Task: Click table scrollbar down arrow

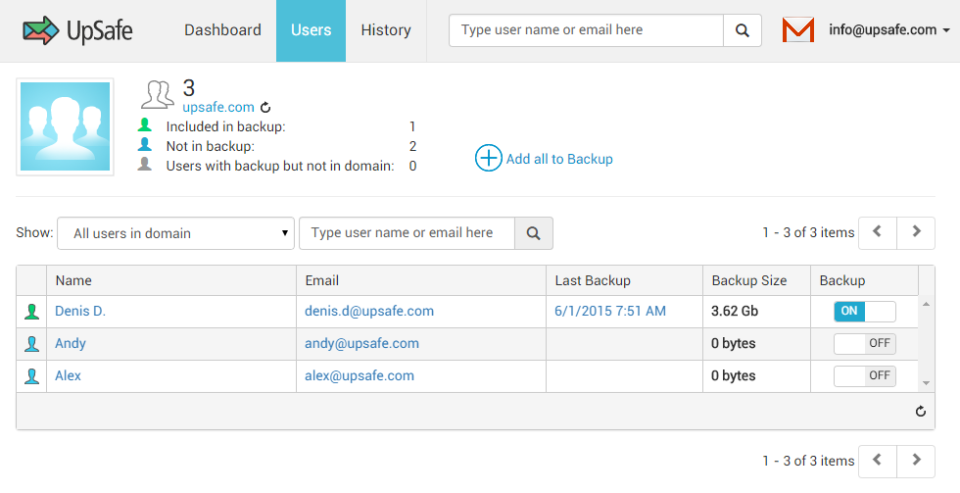Action: (x=926, y=383)
